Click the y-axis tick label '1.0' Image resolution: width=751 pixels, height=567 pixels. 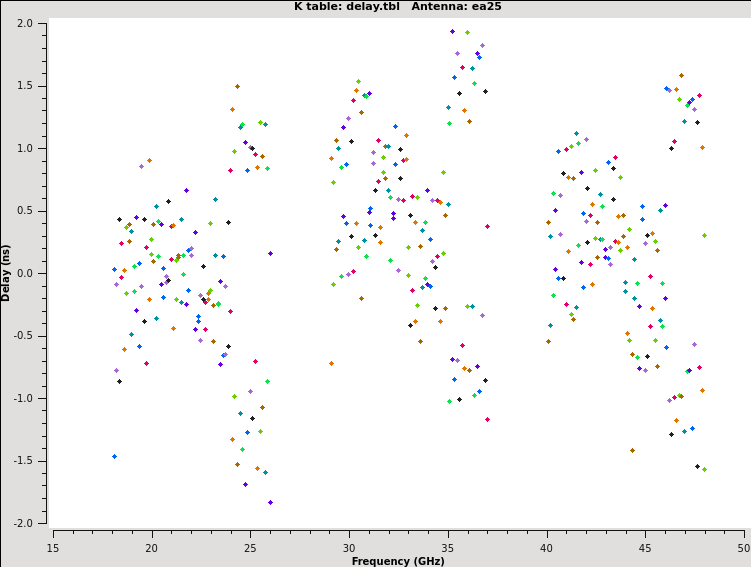[x=25, y=148]
